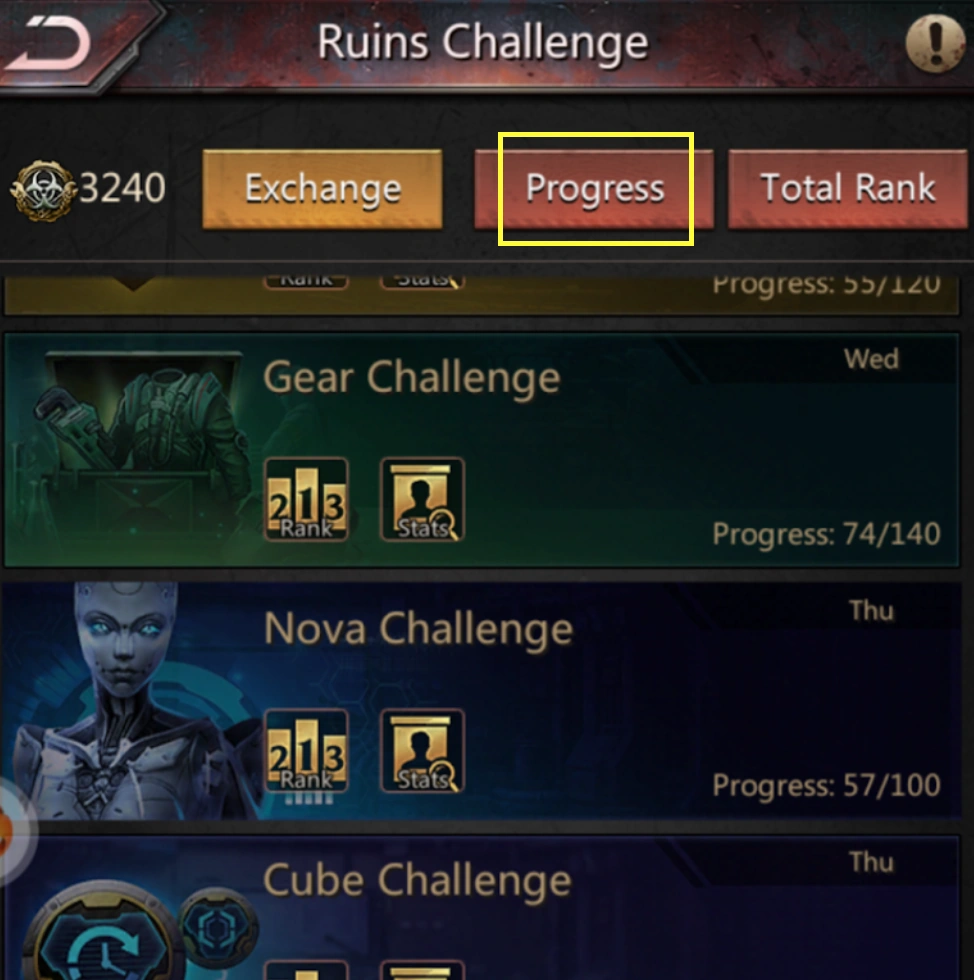Open the Total Rank tab

tap(848, 189)
